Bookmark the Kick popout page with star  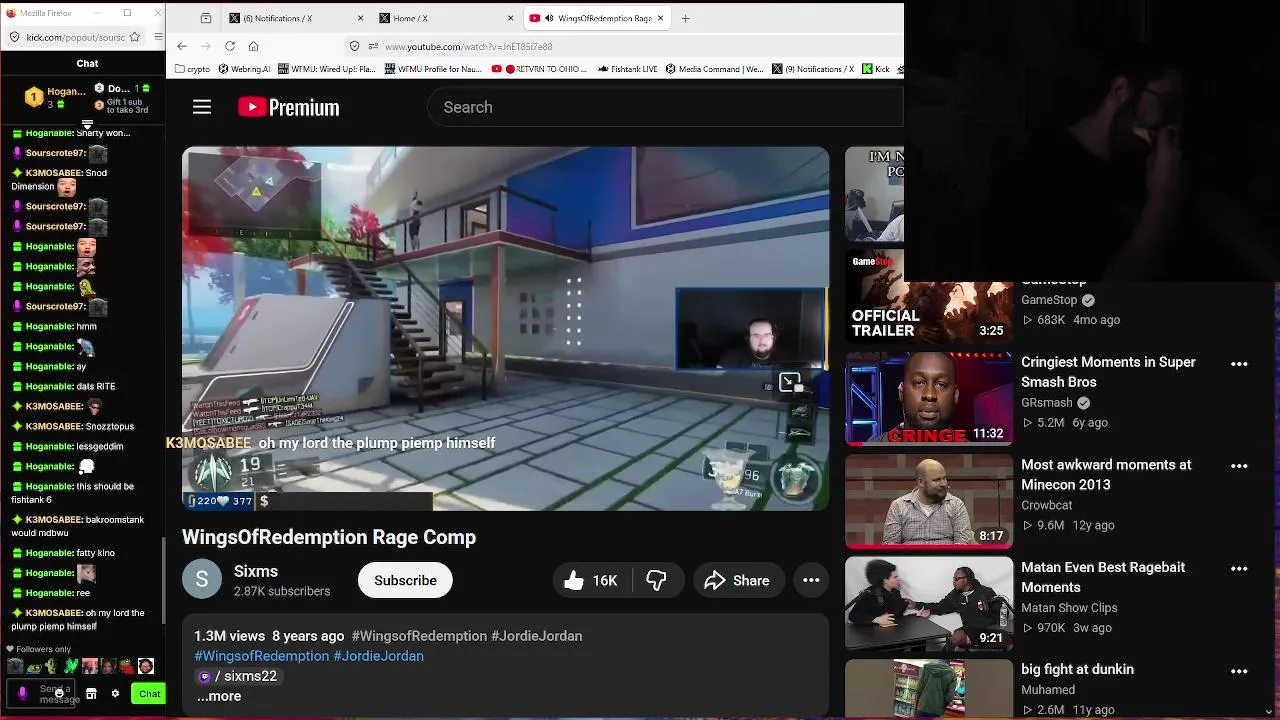[134, 37]
